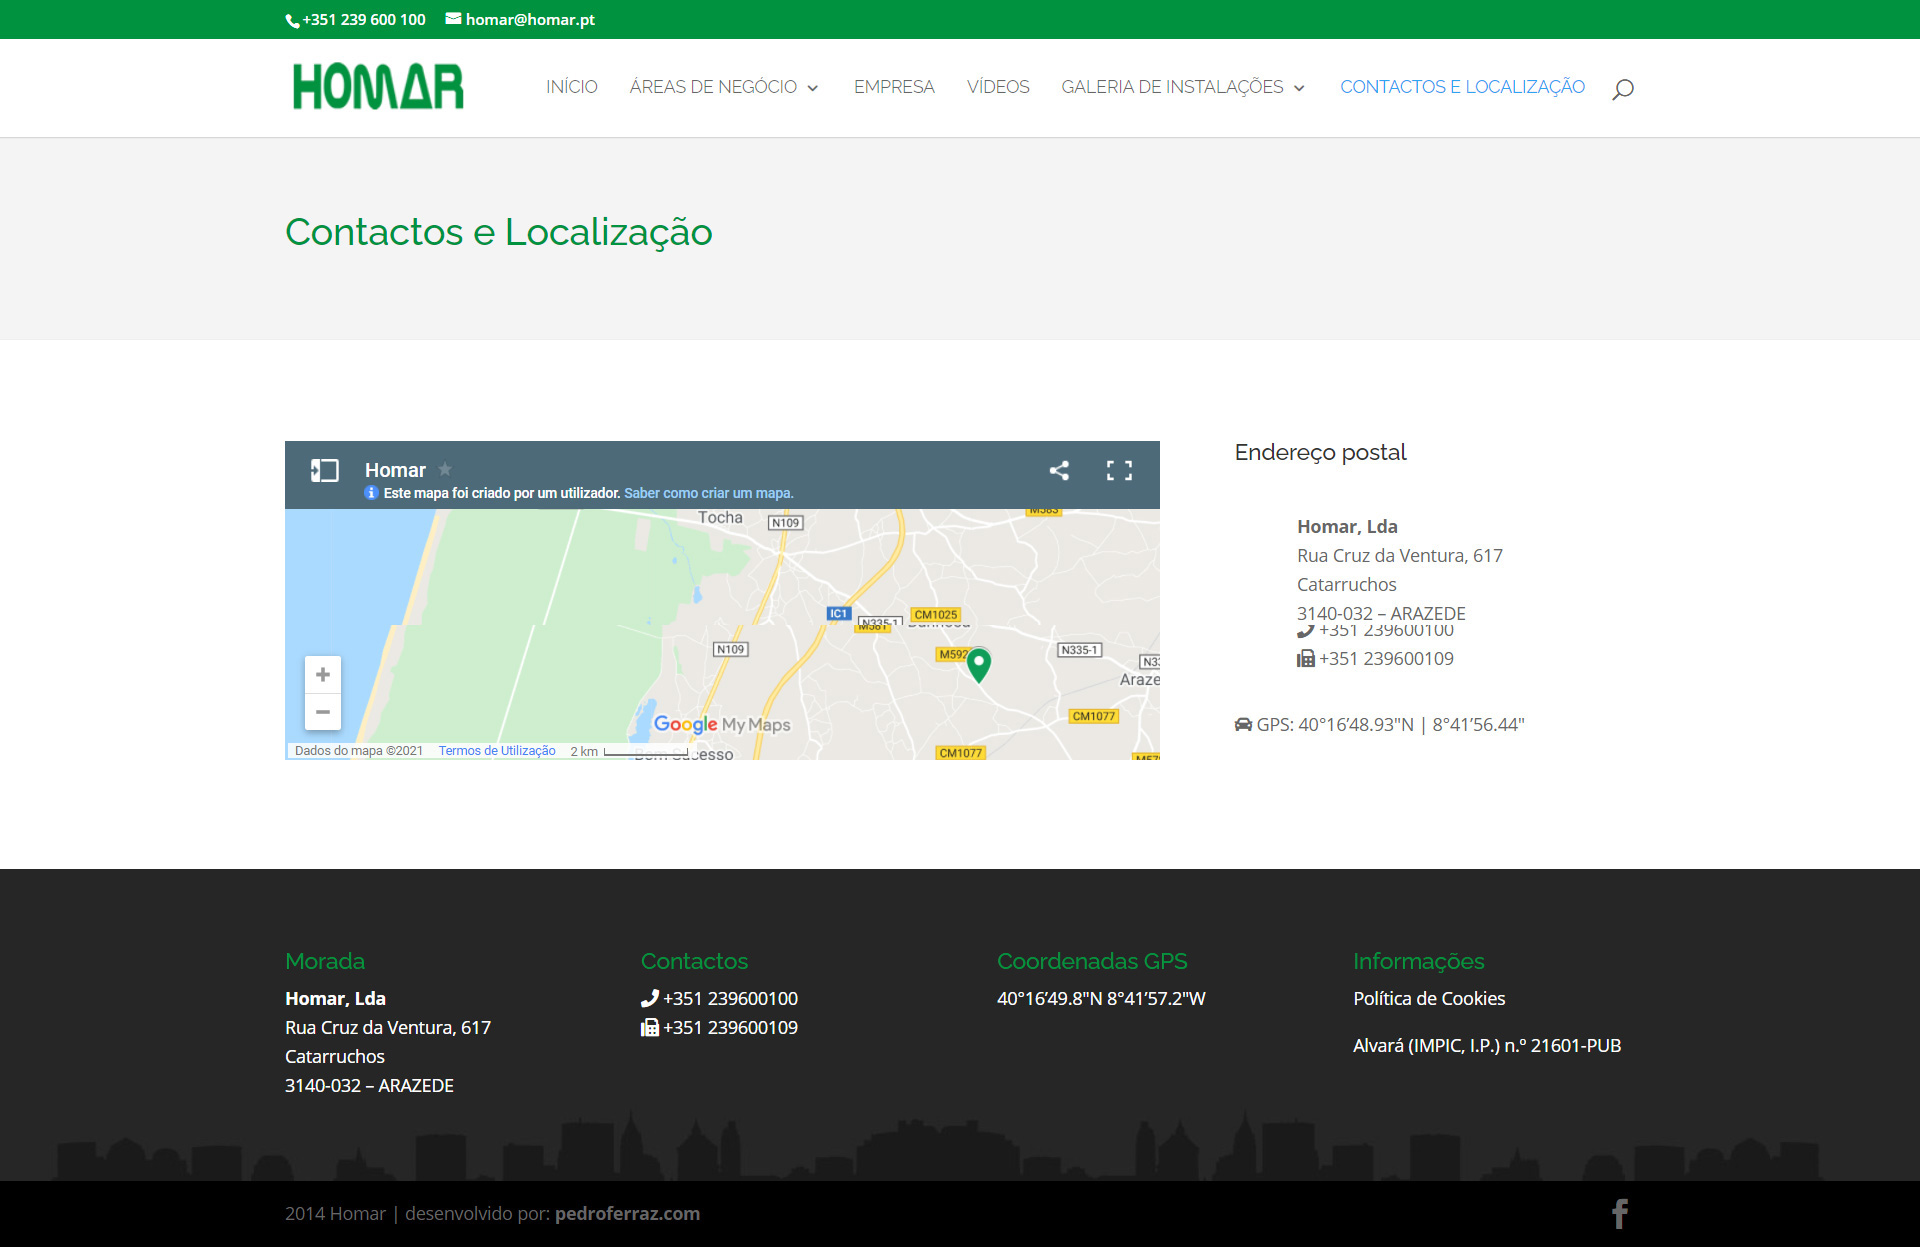Click the map share icon
This screenshot has height=1247, width=1920.
(1059, 470)
